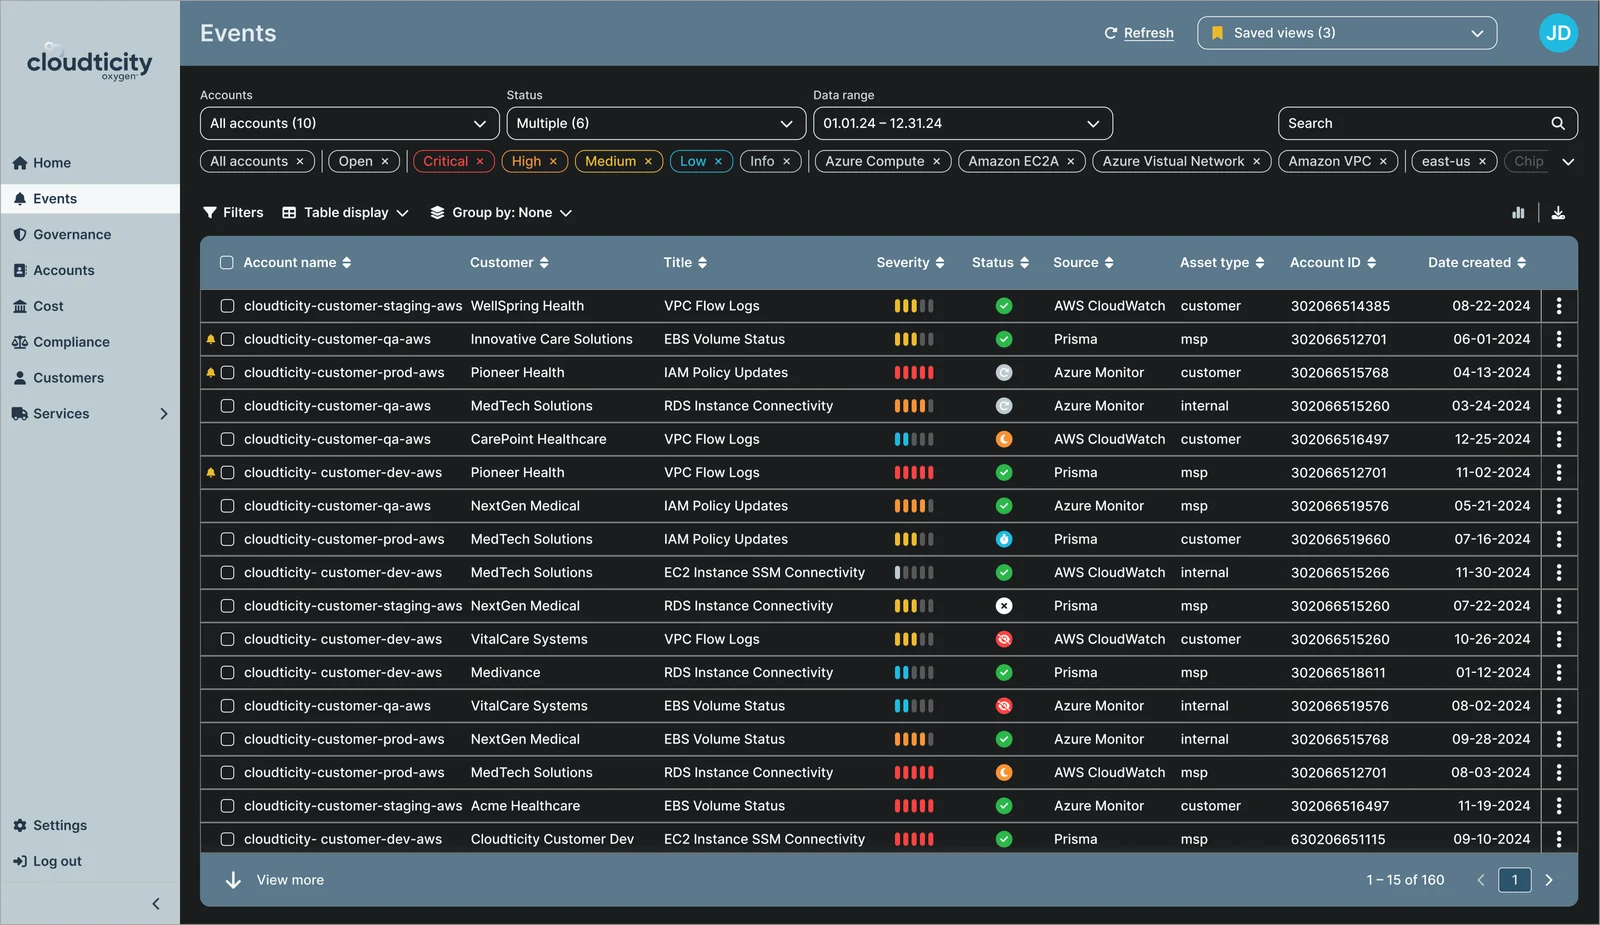Click the page number 1 box

1515,880
